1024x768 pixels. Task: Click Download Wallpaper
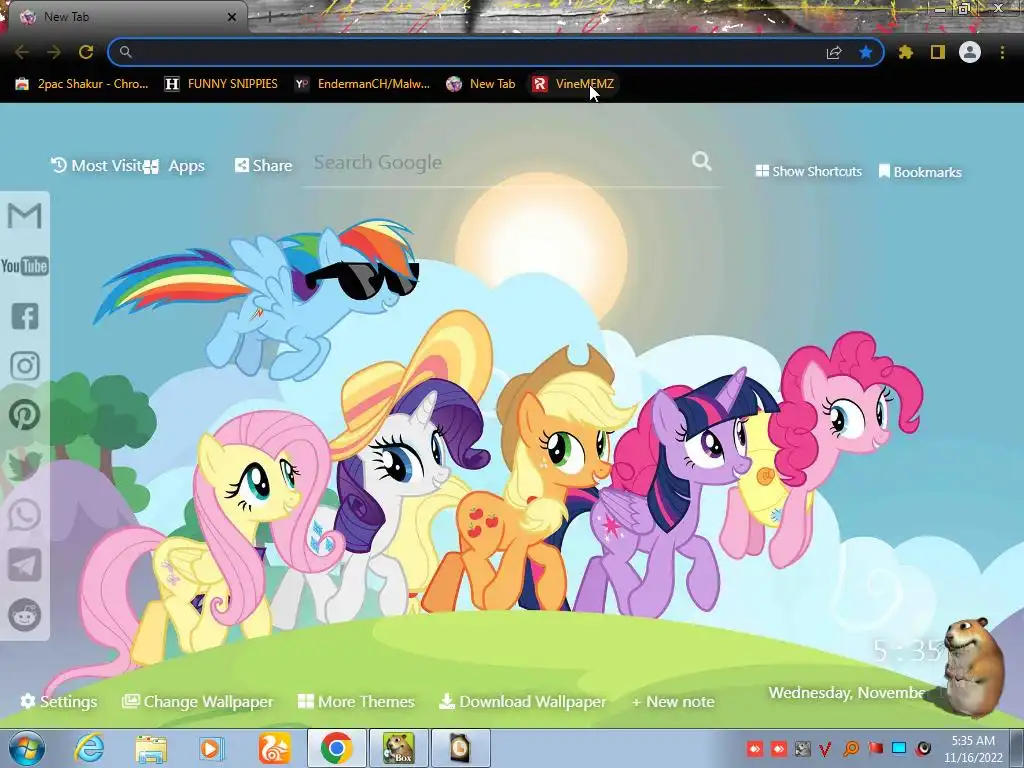(522, 701)
